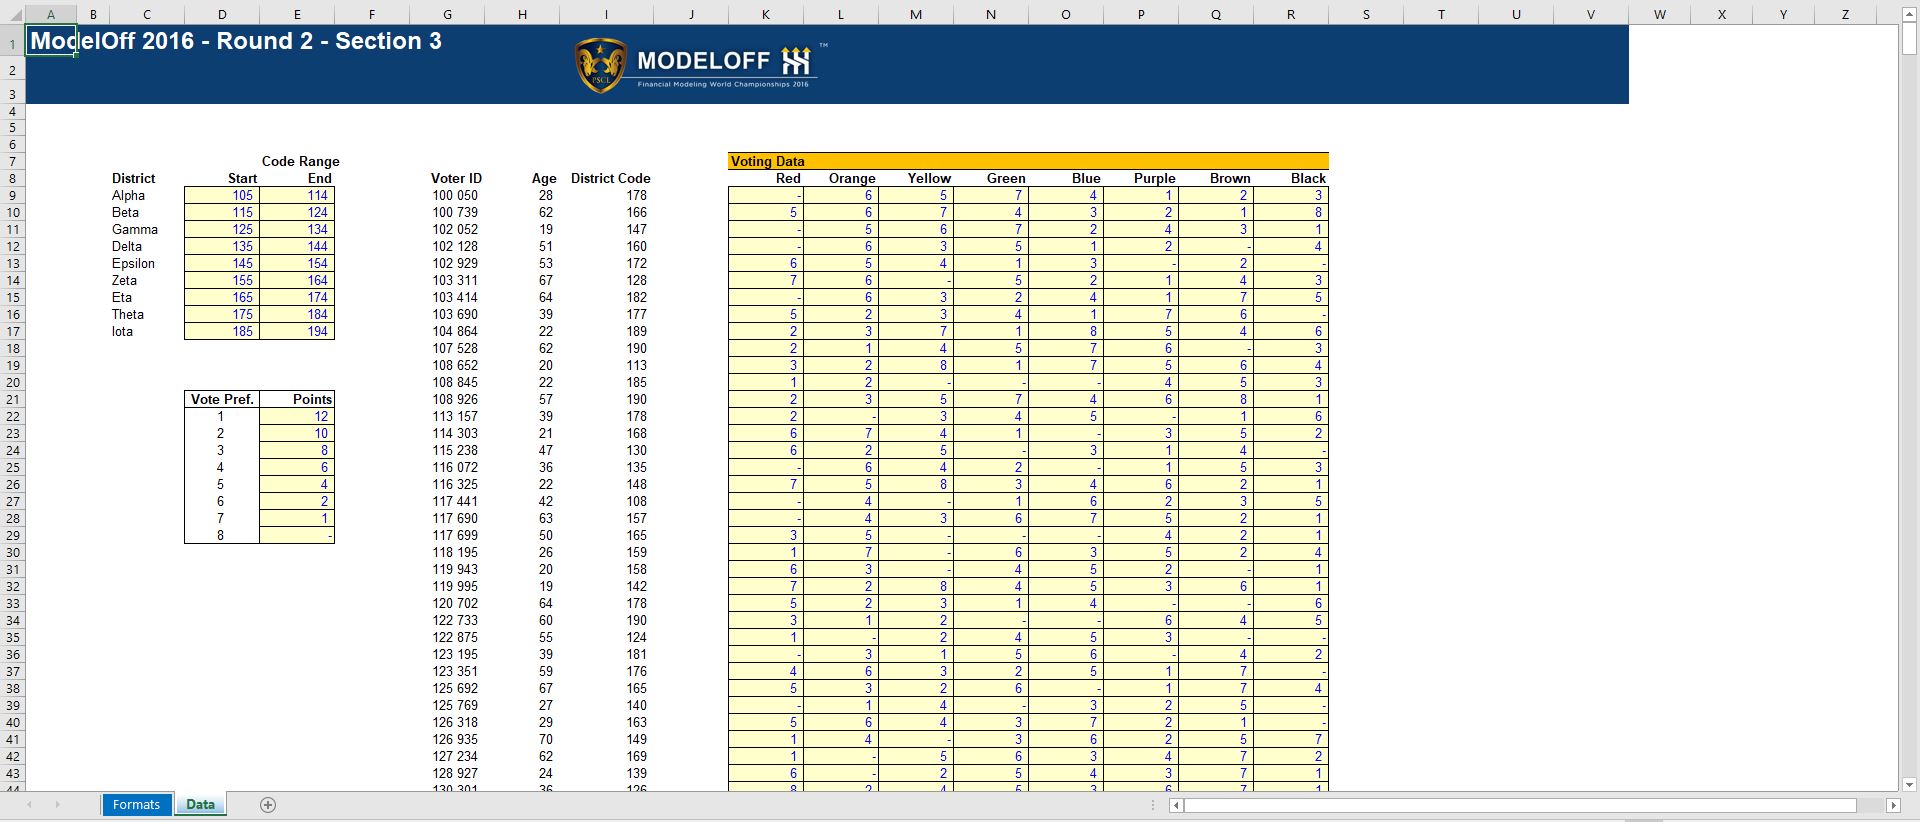
Task: Select Alpha start code 105 cell
Action: (222, 196)
